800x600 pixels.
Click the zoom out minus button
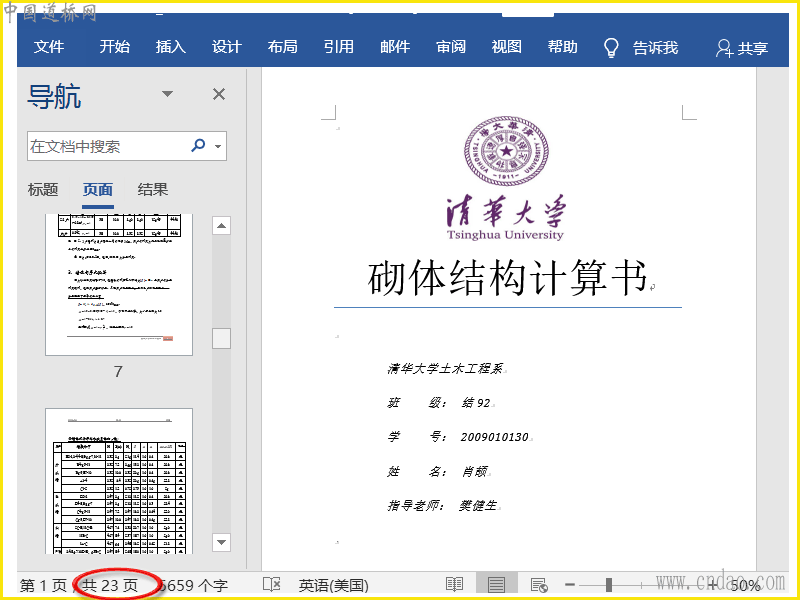click(570, 585)
